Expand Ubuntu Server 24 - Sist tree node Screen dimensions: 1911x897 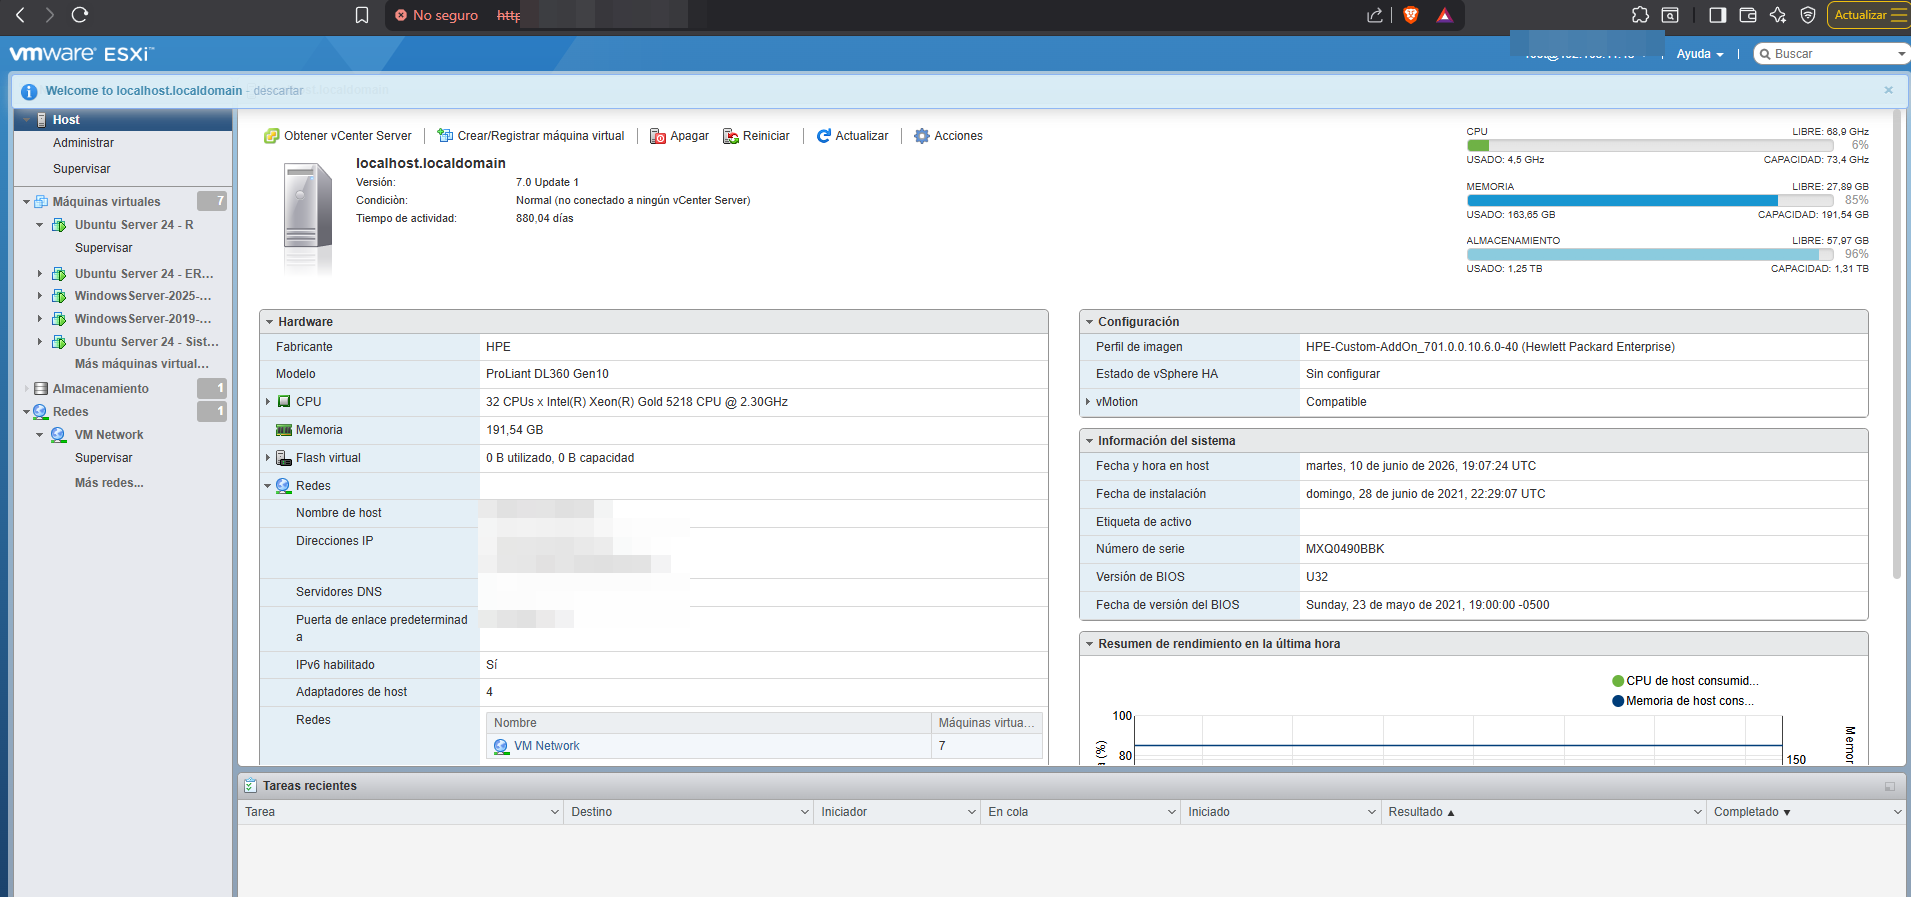(40, 342)
